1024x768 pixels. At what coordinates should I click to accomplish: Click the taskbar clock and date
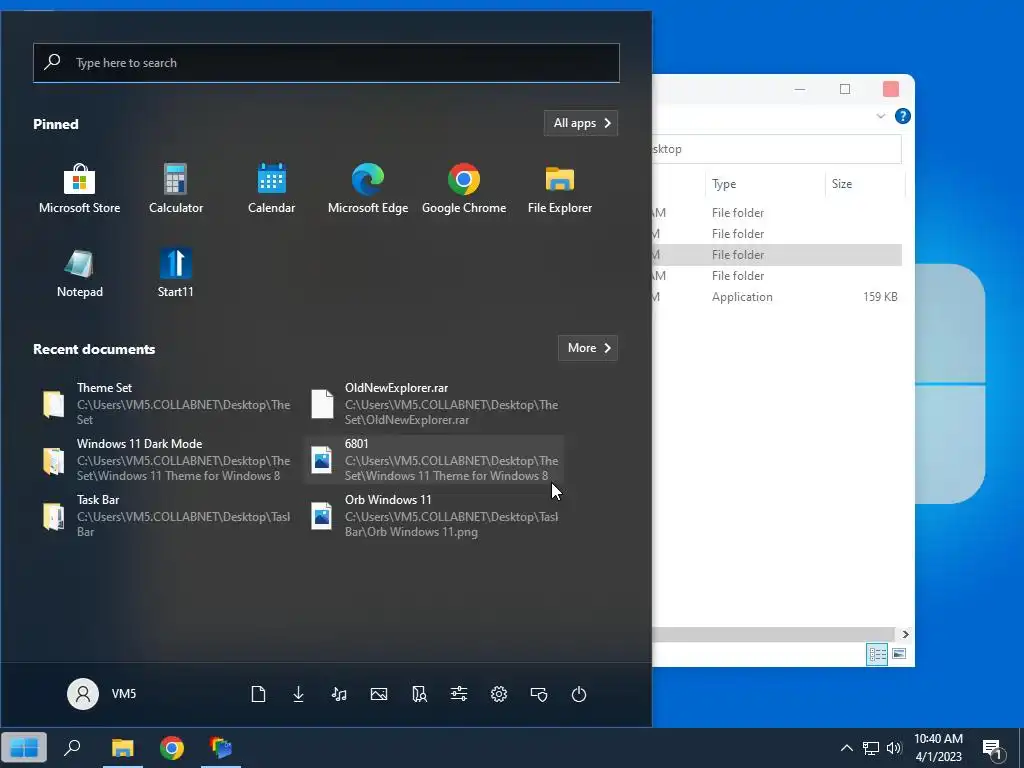[x=938, y=748]
